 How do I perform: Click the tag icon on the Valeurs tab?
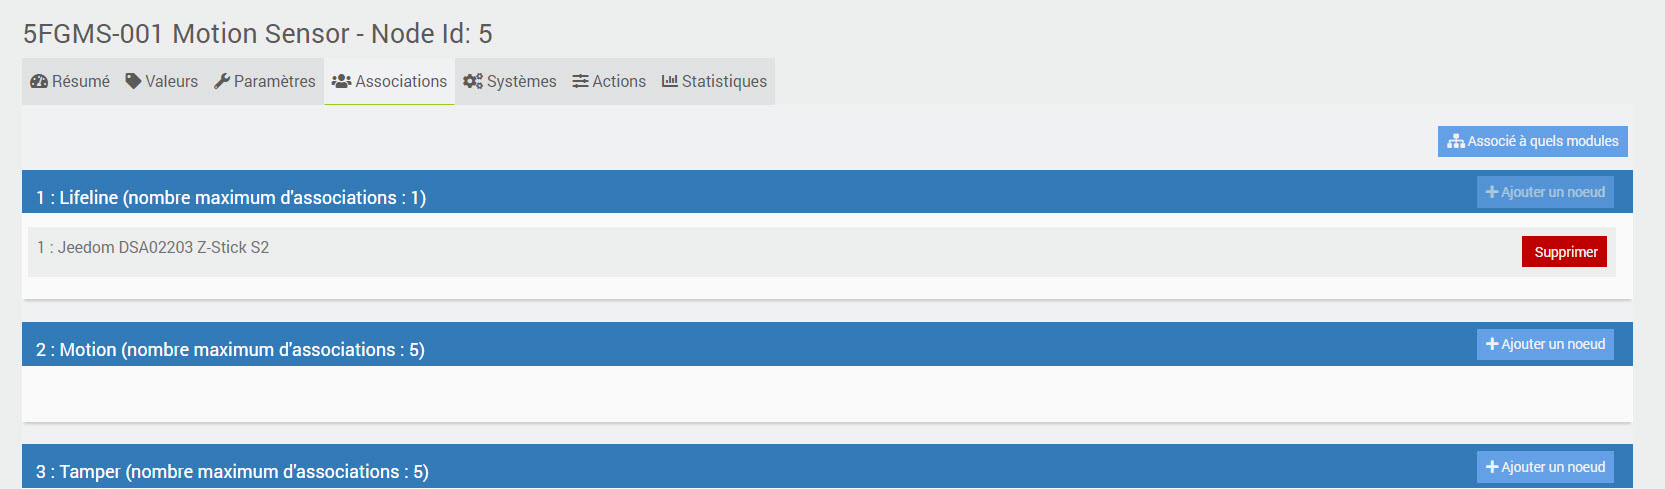133,82
